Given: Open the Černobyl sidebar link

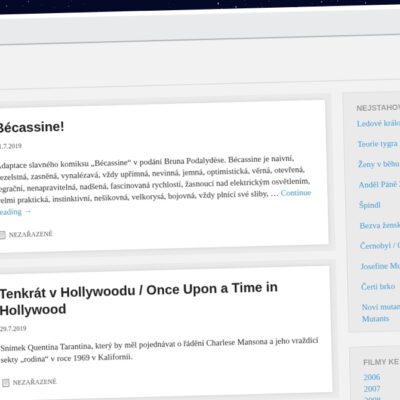Looking at the screenshot, I should (380, 246).
